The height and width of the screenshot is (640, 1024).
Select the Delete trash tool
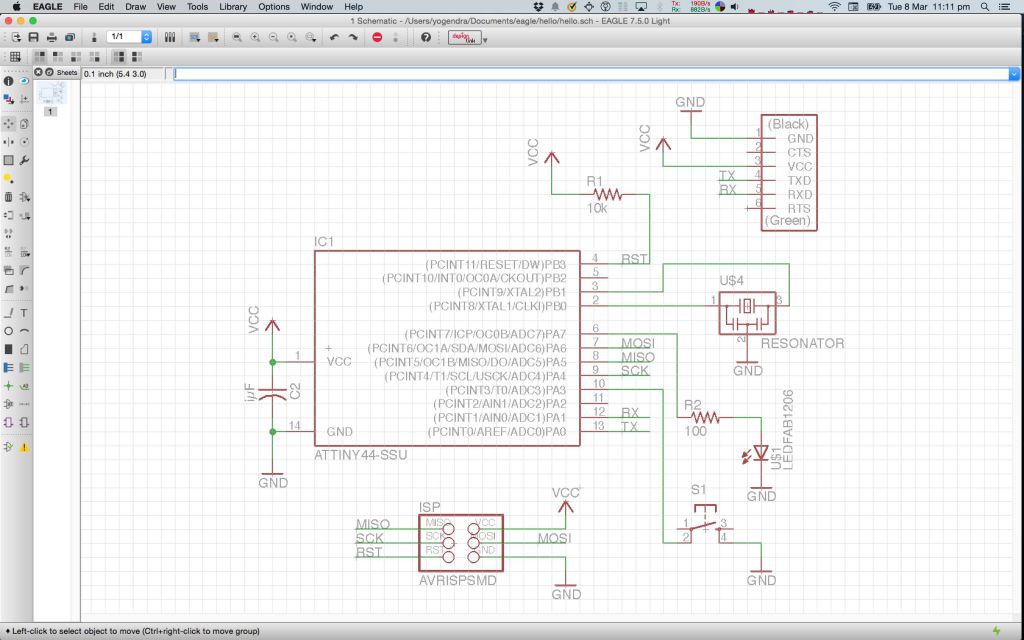tap(8, 197)
